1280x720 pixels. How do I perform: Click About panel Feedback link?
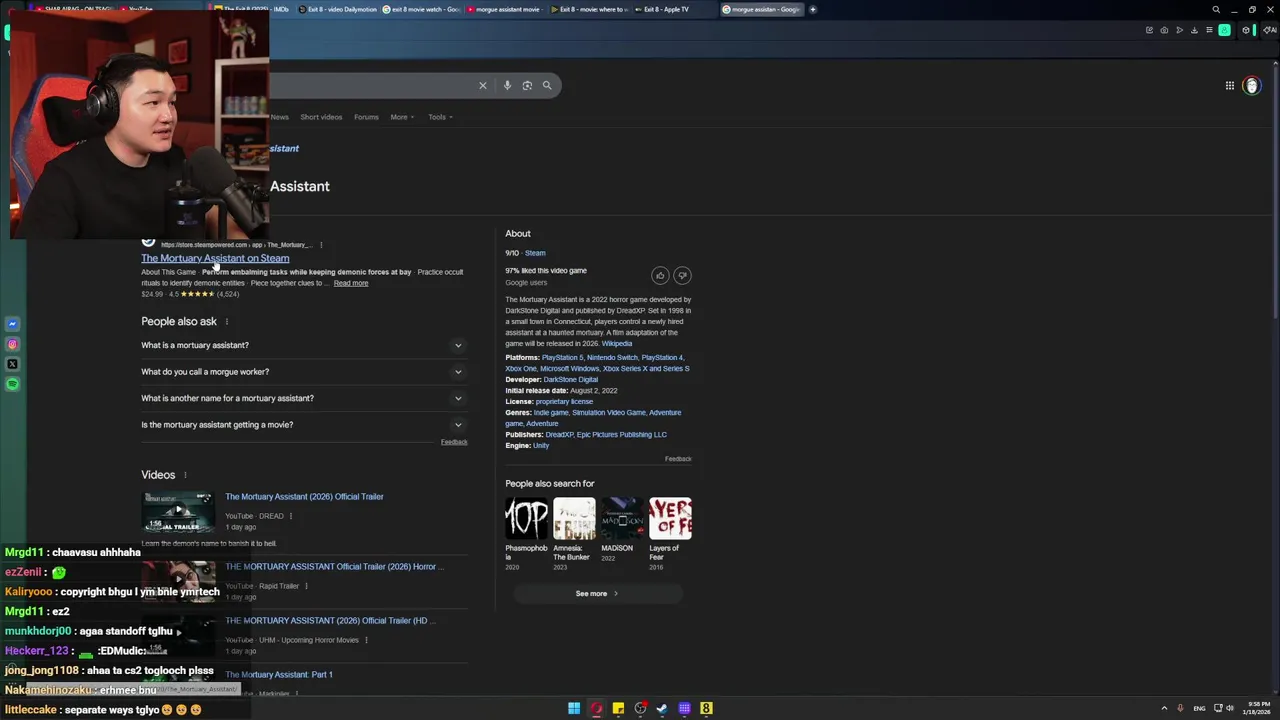678,459
